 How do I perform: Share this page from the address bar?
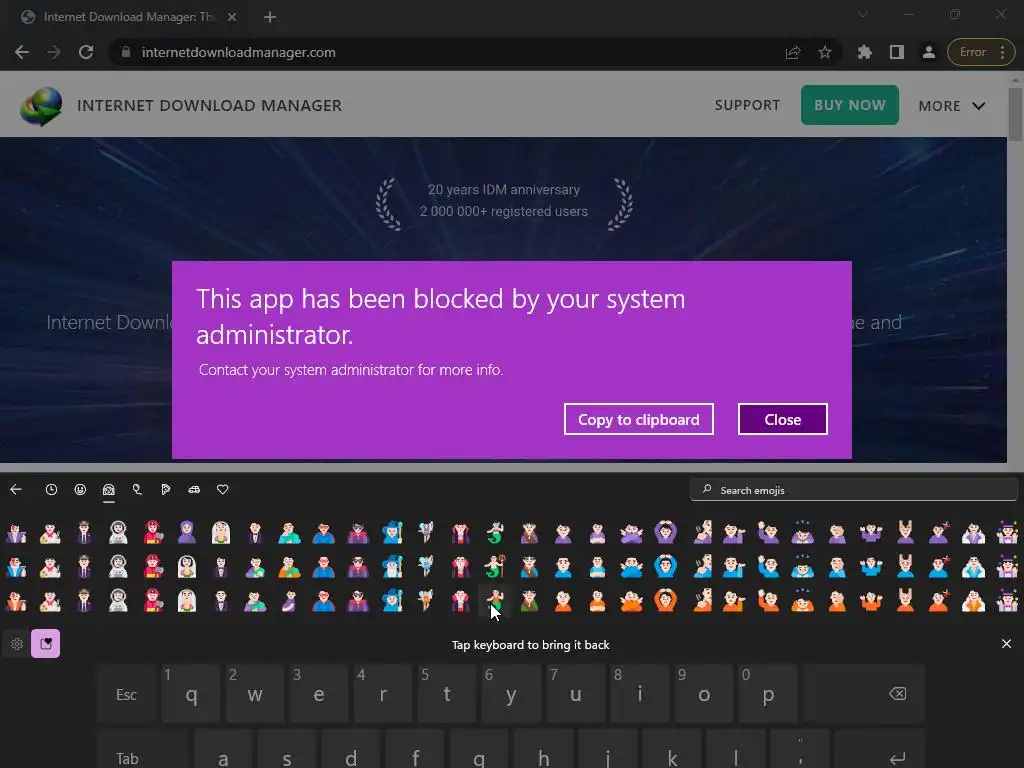(x=793, y=52)
